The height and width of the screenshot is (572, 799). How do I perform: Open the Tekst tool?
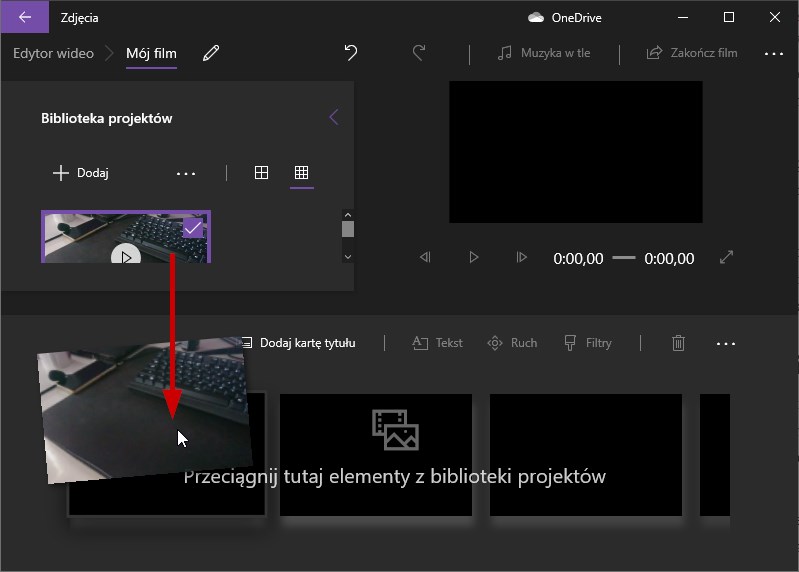point(437,343)
